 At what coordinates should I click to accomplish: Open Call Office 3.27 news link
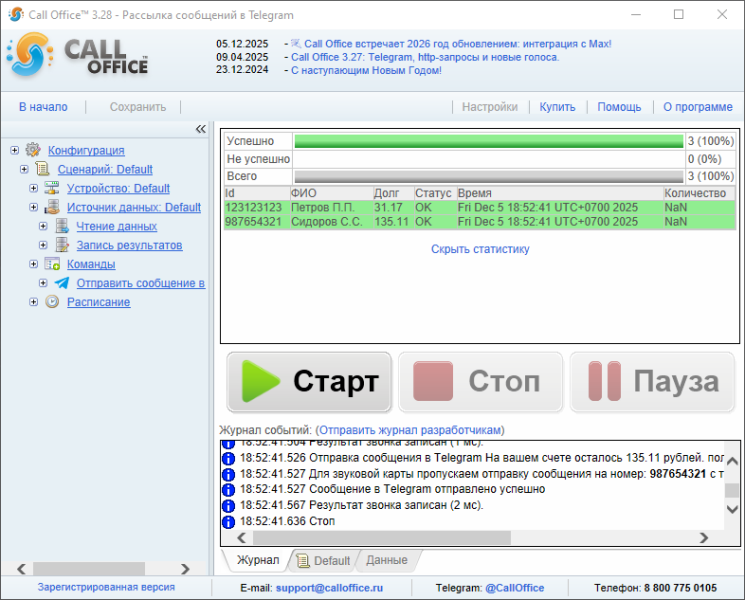pyautogui.click(x=425, y=57)
